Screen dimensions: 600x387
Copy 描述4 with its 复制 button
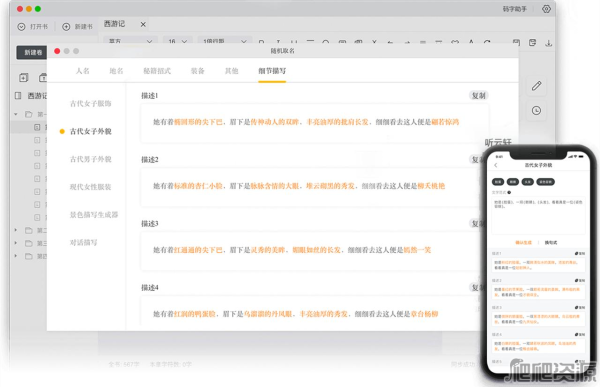[x=476, y=287]
